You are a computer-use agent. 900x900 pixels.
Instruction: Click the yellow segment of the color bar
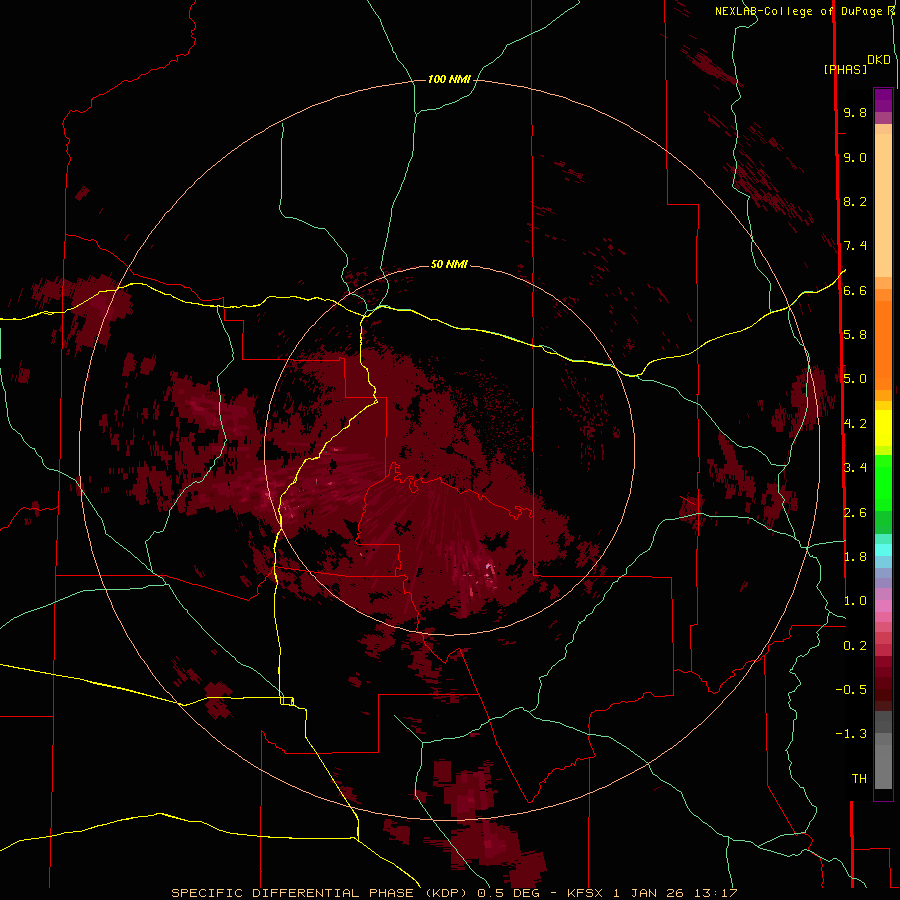(883, 428)
